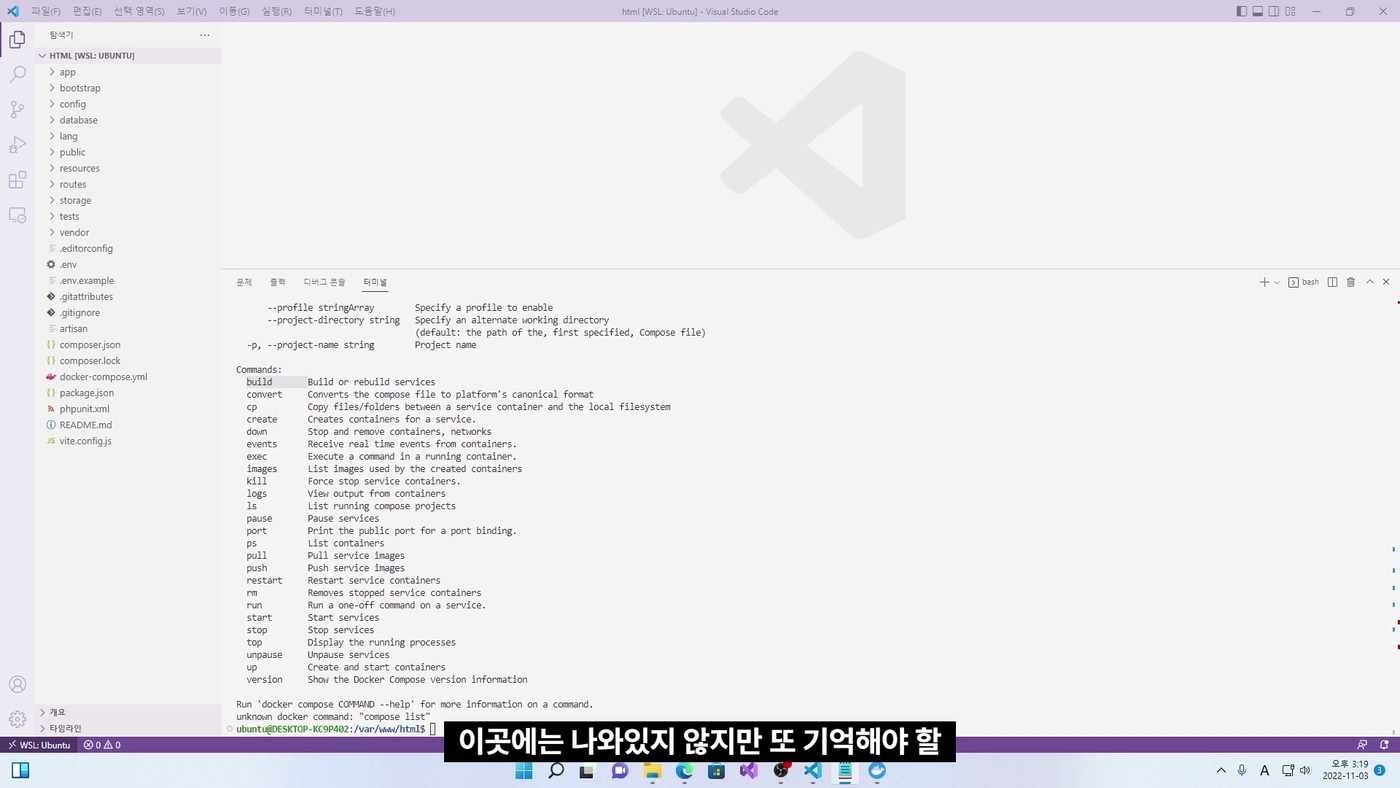Toggle the primary side bar
The width and height of the screenshot is (1400, 788).
1242,11
